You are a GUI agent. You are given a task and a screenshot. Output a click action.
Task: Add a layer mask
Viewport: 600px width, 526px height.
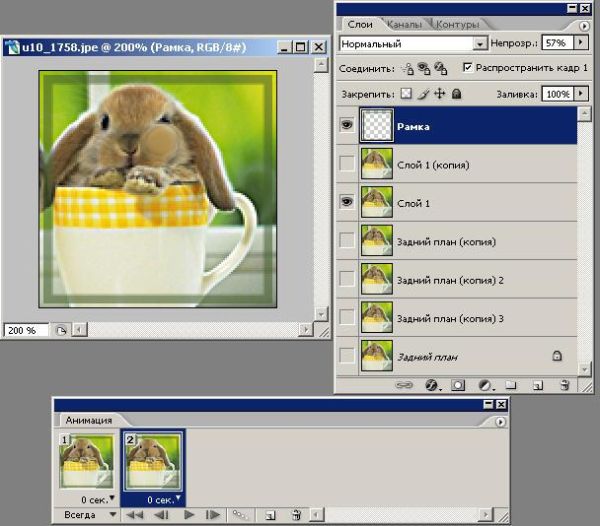click(x=458, y=385)
